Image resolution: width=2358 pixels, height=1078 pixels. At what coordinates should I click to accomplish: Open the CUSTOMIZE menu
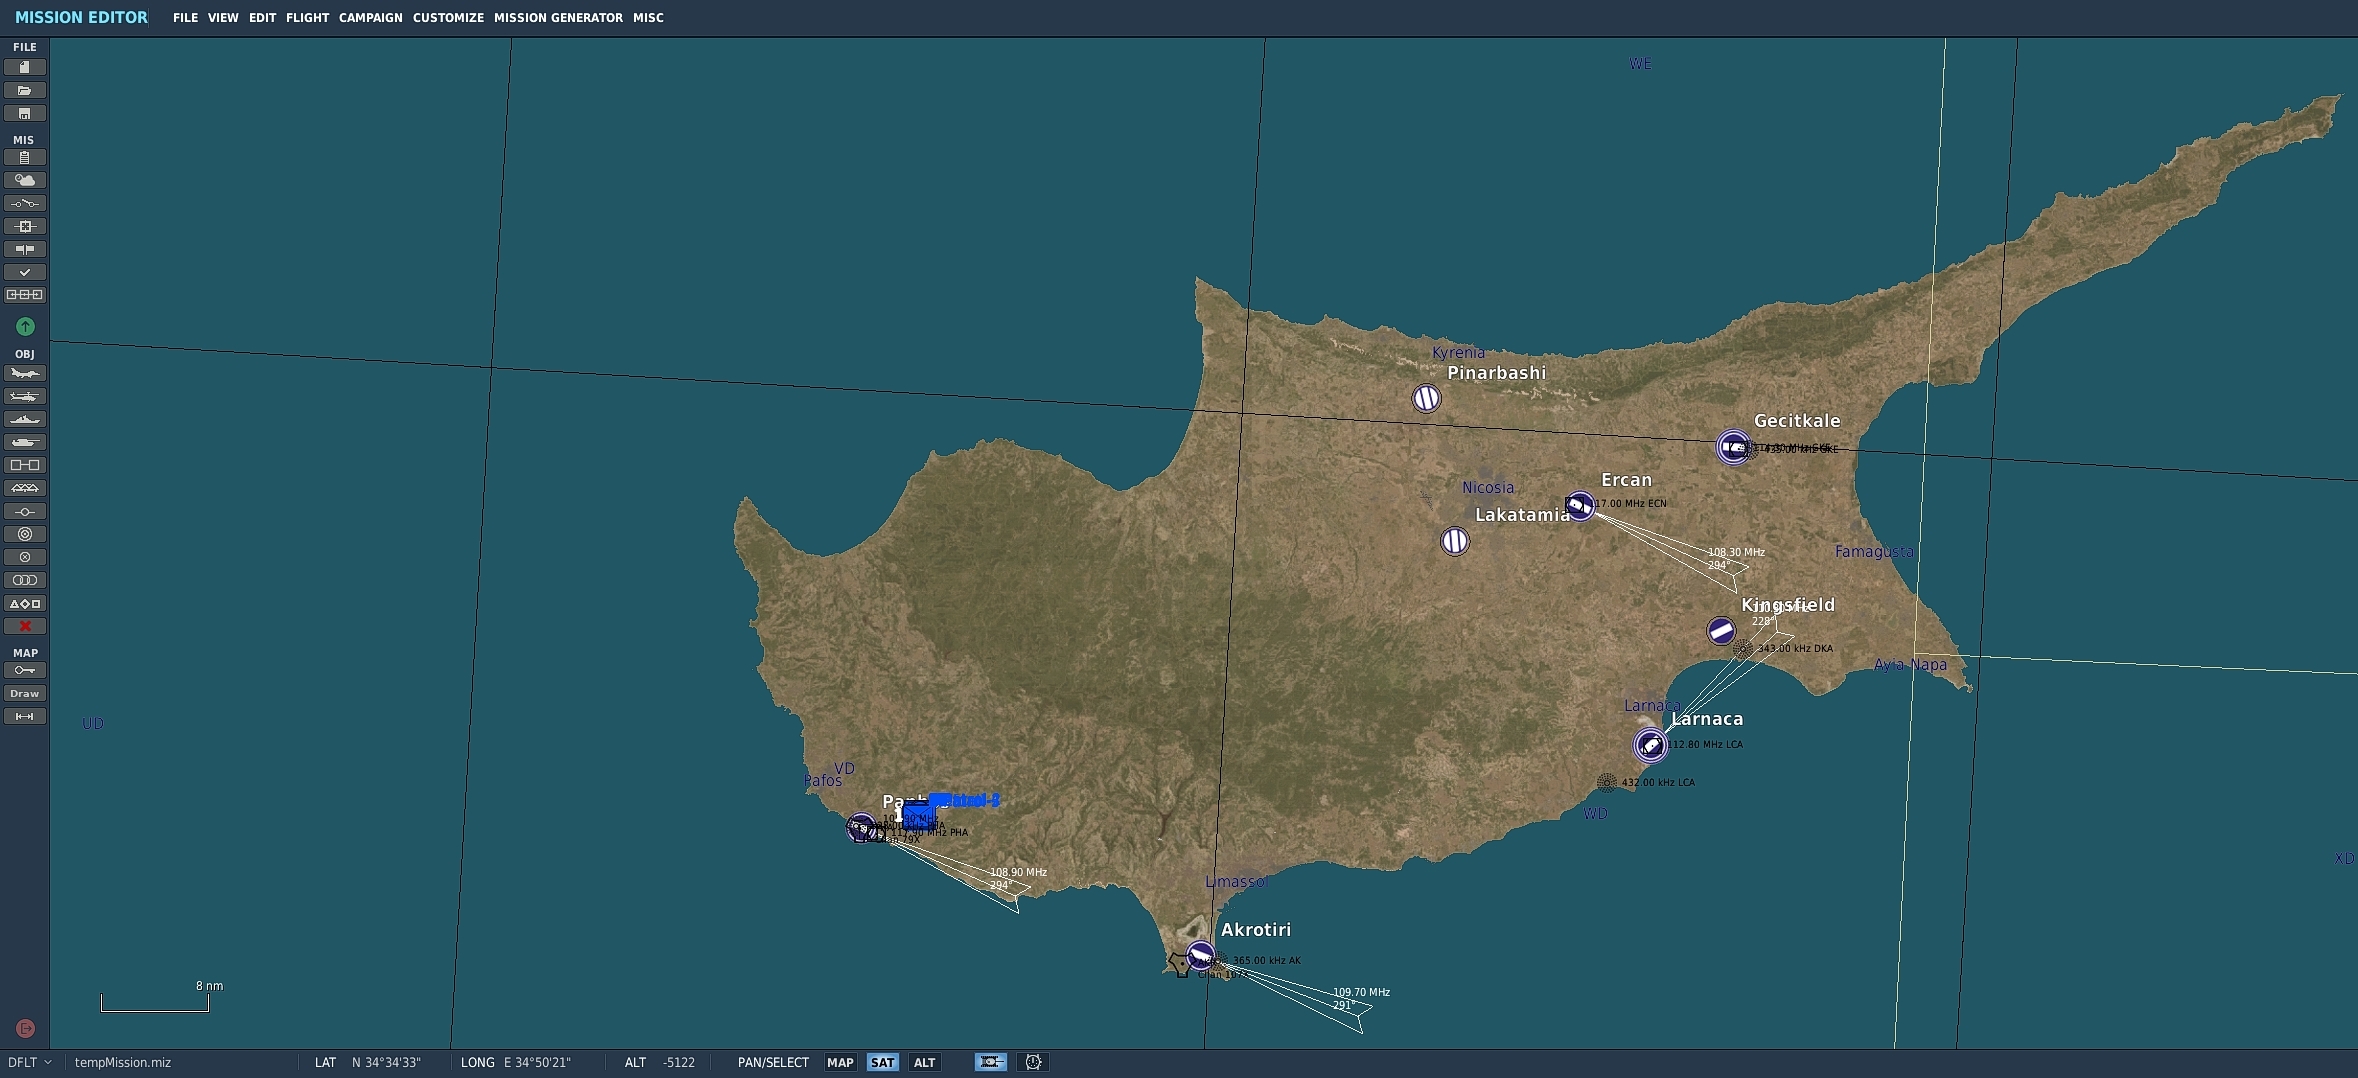pos(448,18)
